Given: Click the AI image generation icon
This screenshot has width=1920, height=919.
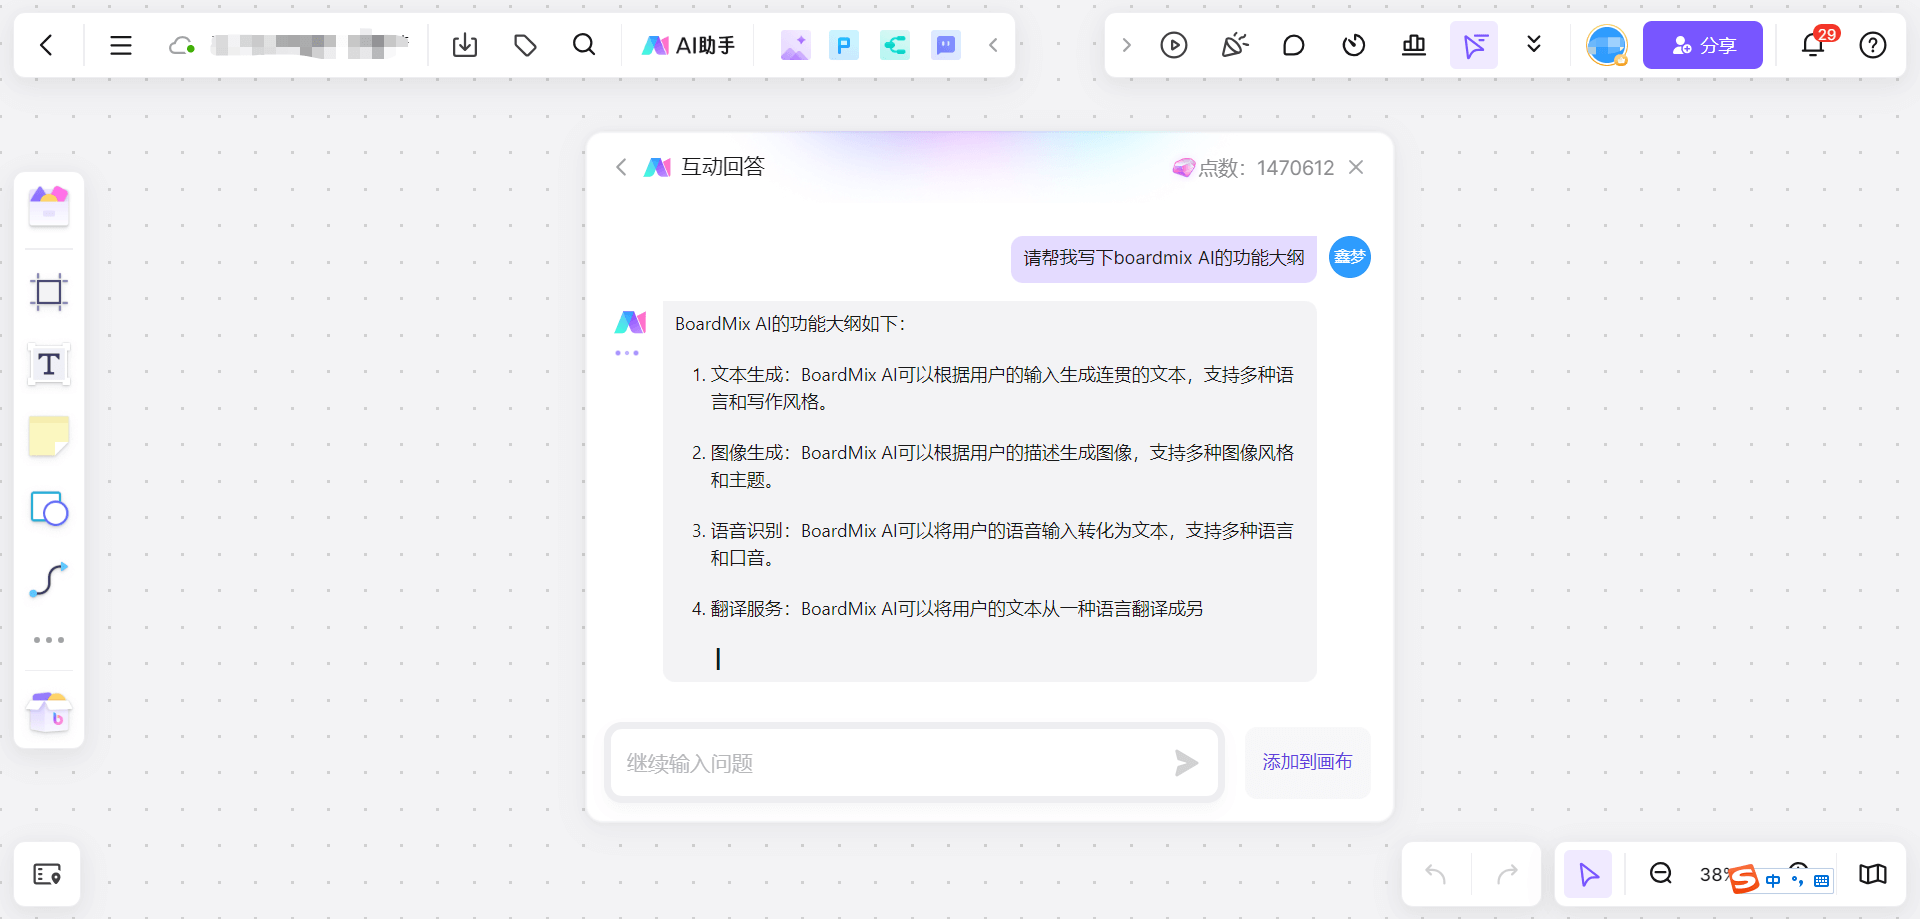Looking at the screenshot, I should tap(795, 45).
